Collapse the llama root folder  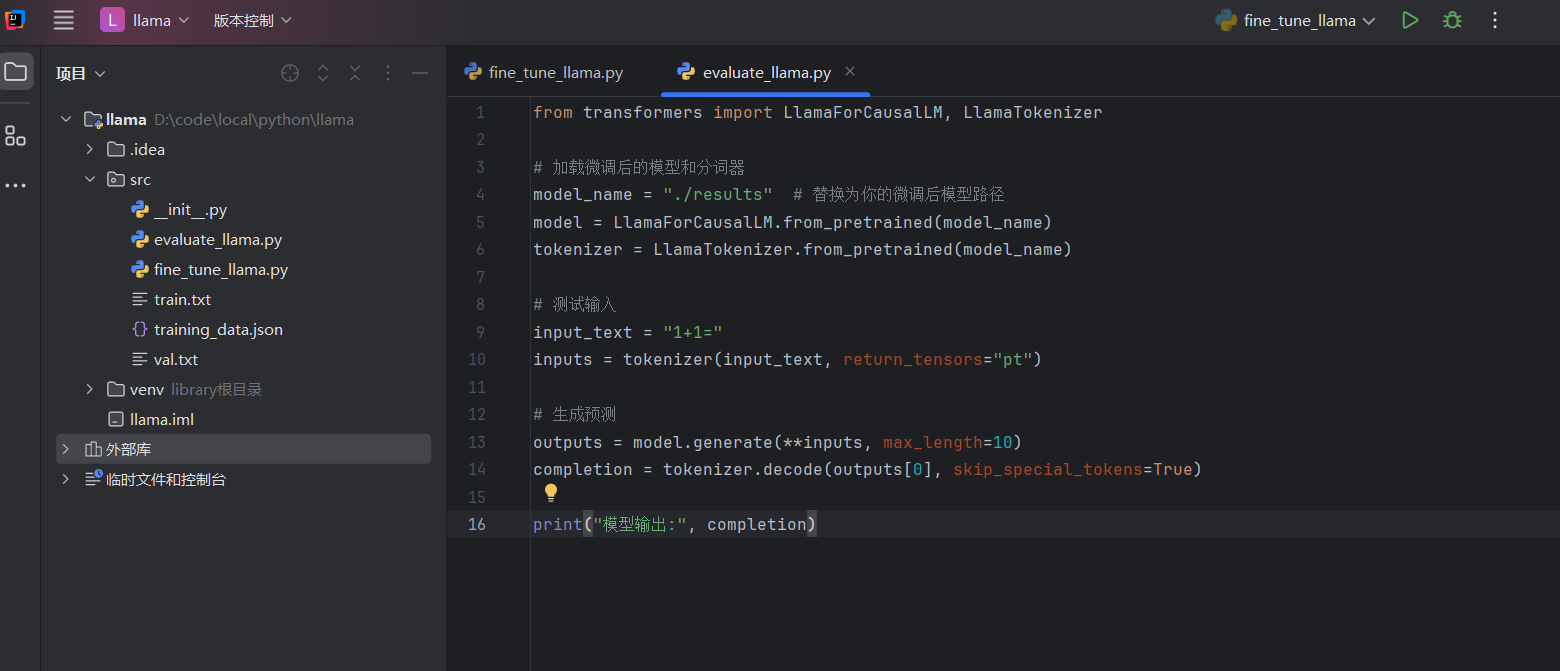(x=66, y=119)
